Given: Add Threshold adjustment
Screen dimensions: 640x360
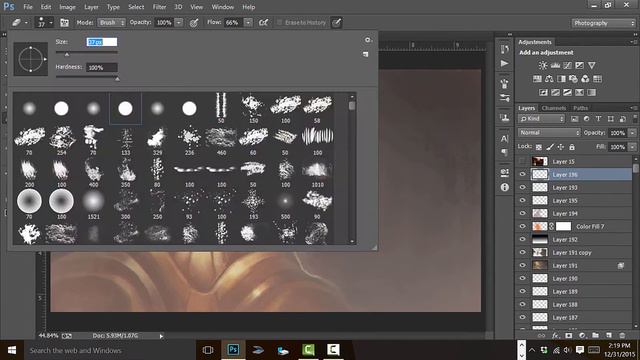Looking at the screenshot, I should point(567,93).
